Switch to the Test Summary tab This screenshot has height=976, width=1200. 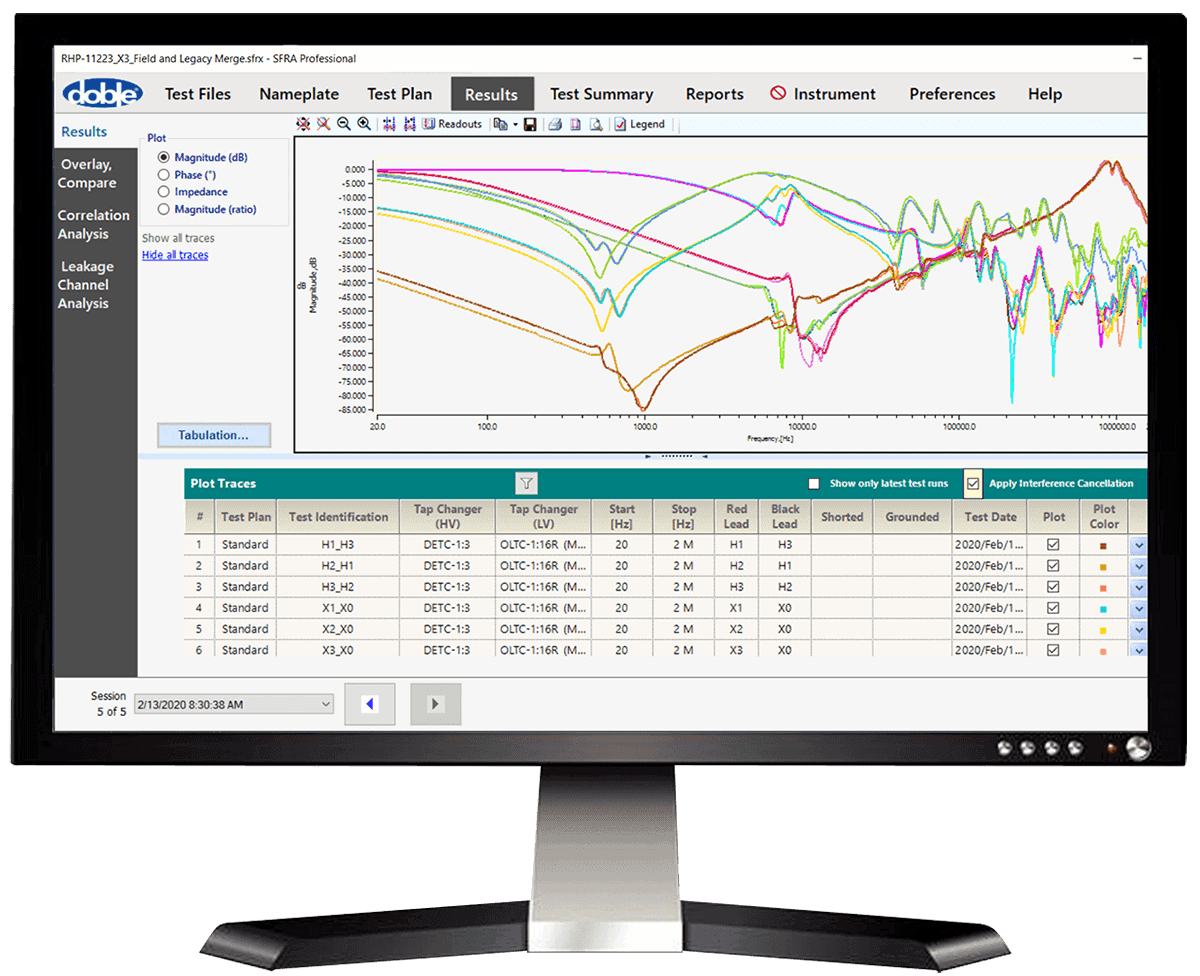[x=601, y=94]
